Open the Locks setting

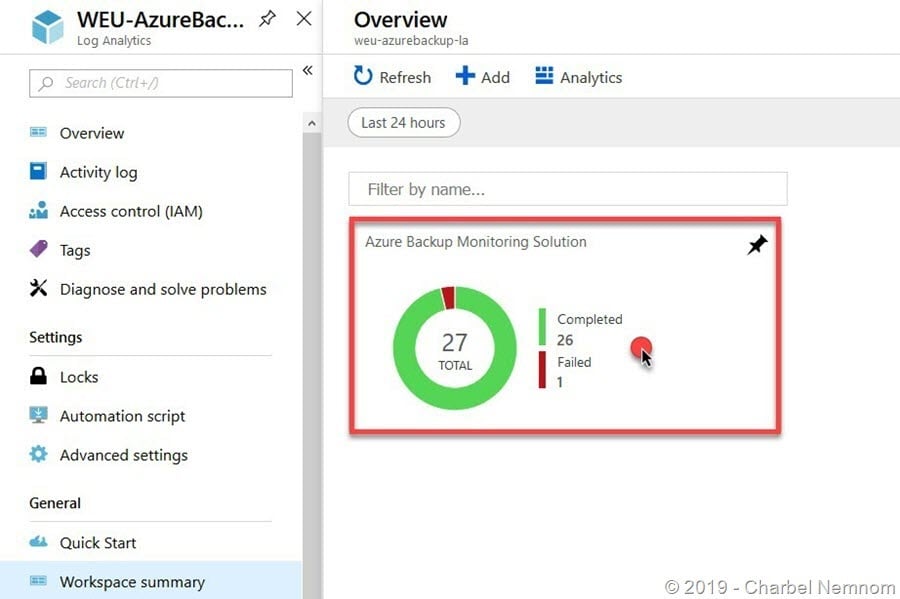(x=79, y=377)
